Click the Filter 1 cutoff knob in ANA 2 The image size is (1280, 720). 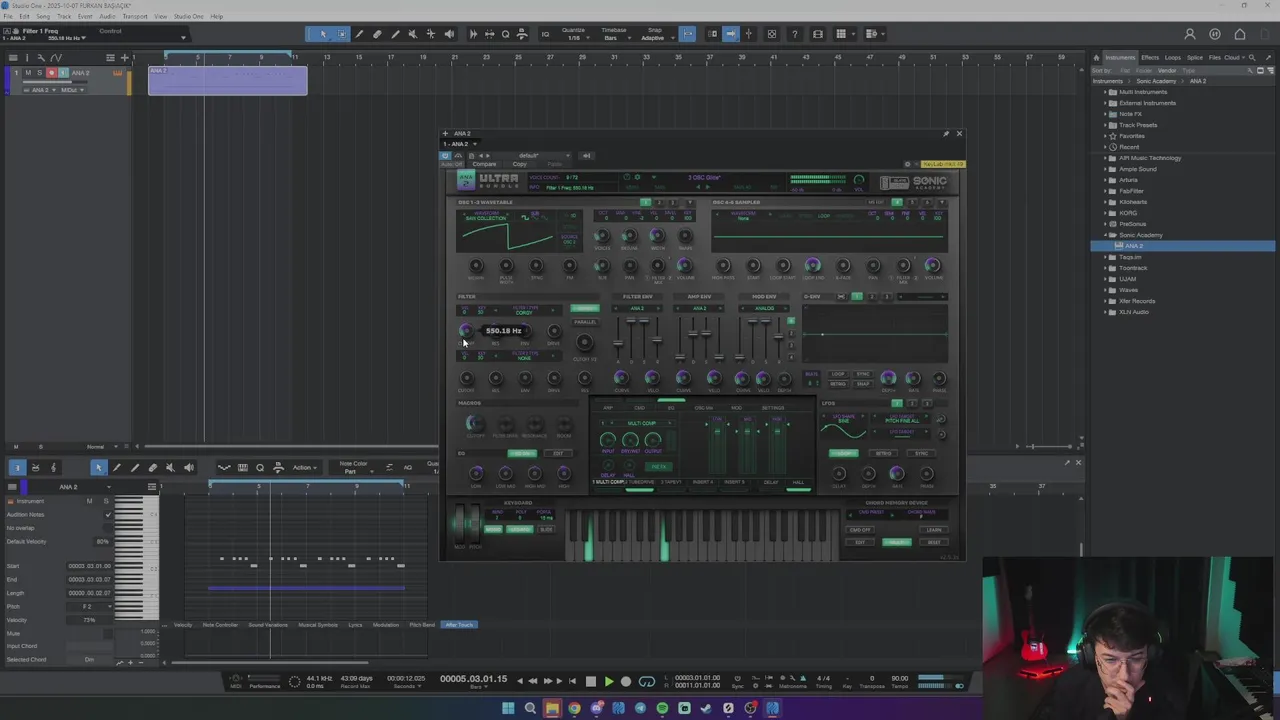tap(465, 330)
